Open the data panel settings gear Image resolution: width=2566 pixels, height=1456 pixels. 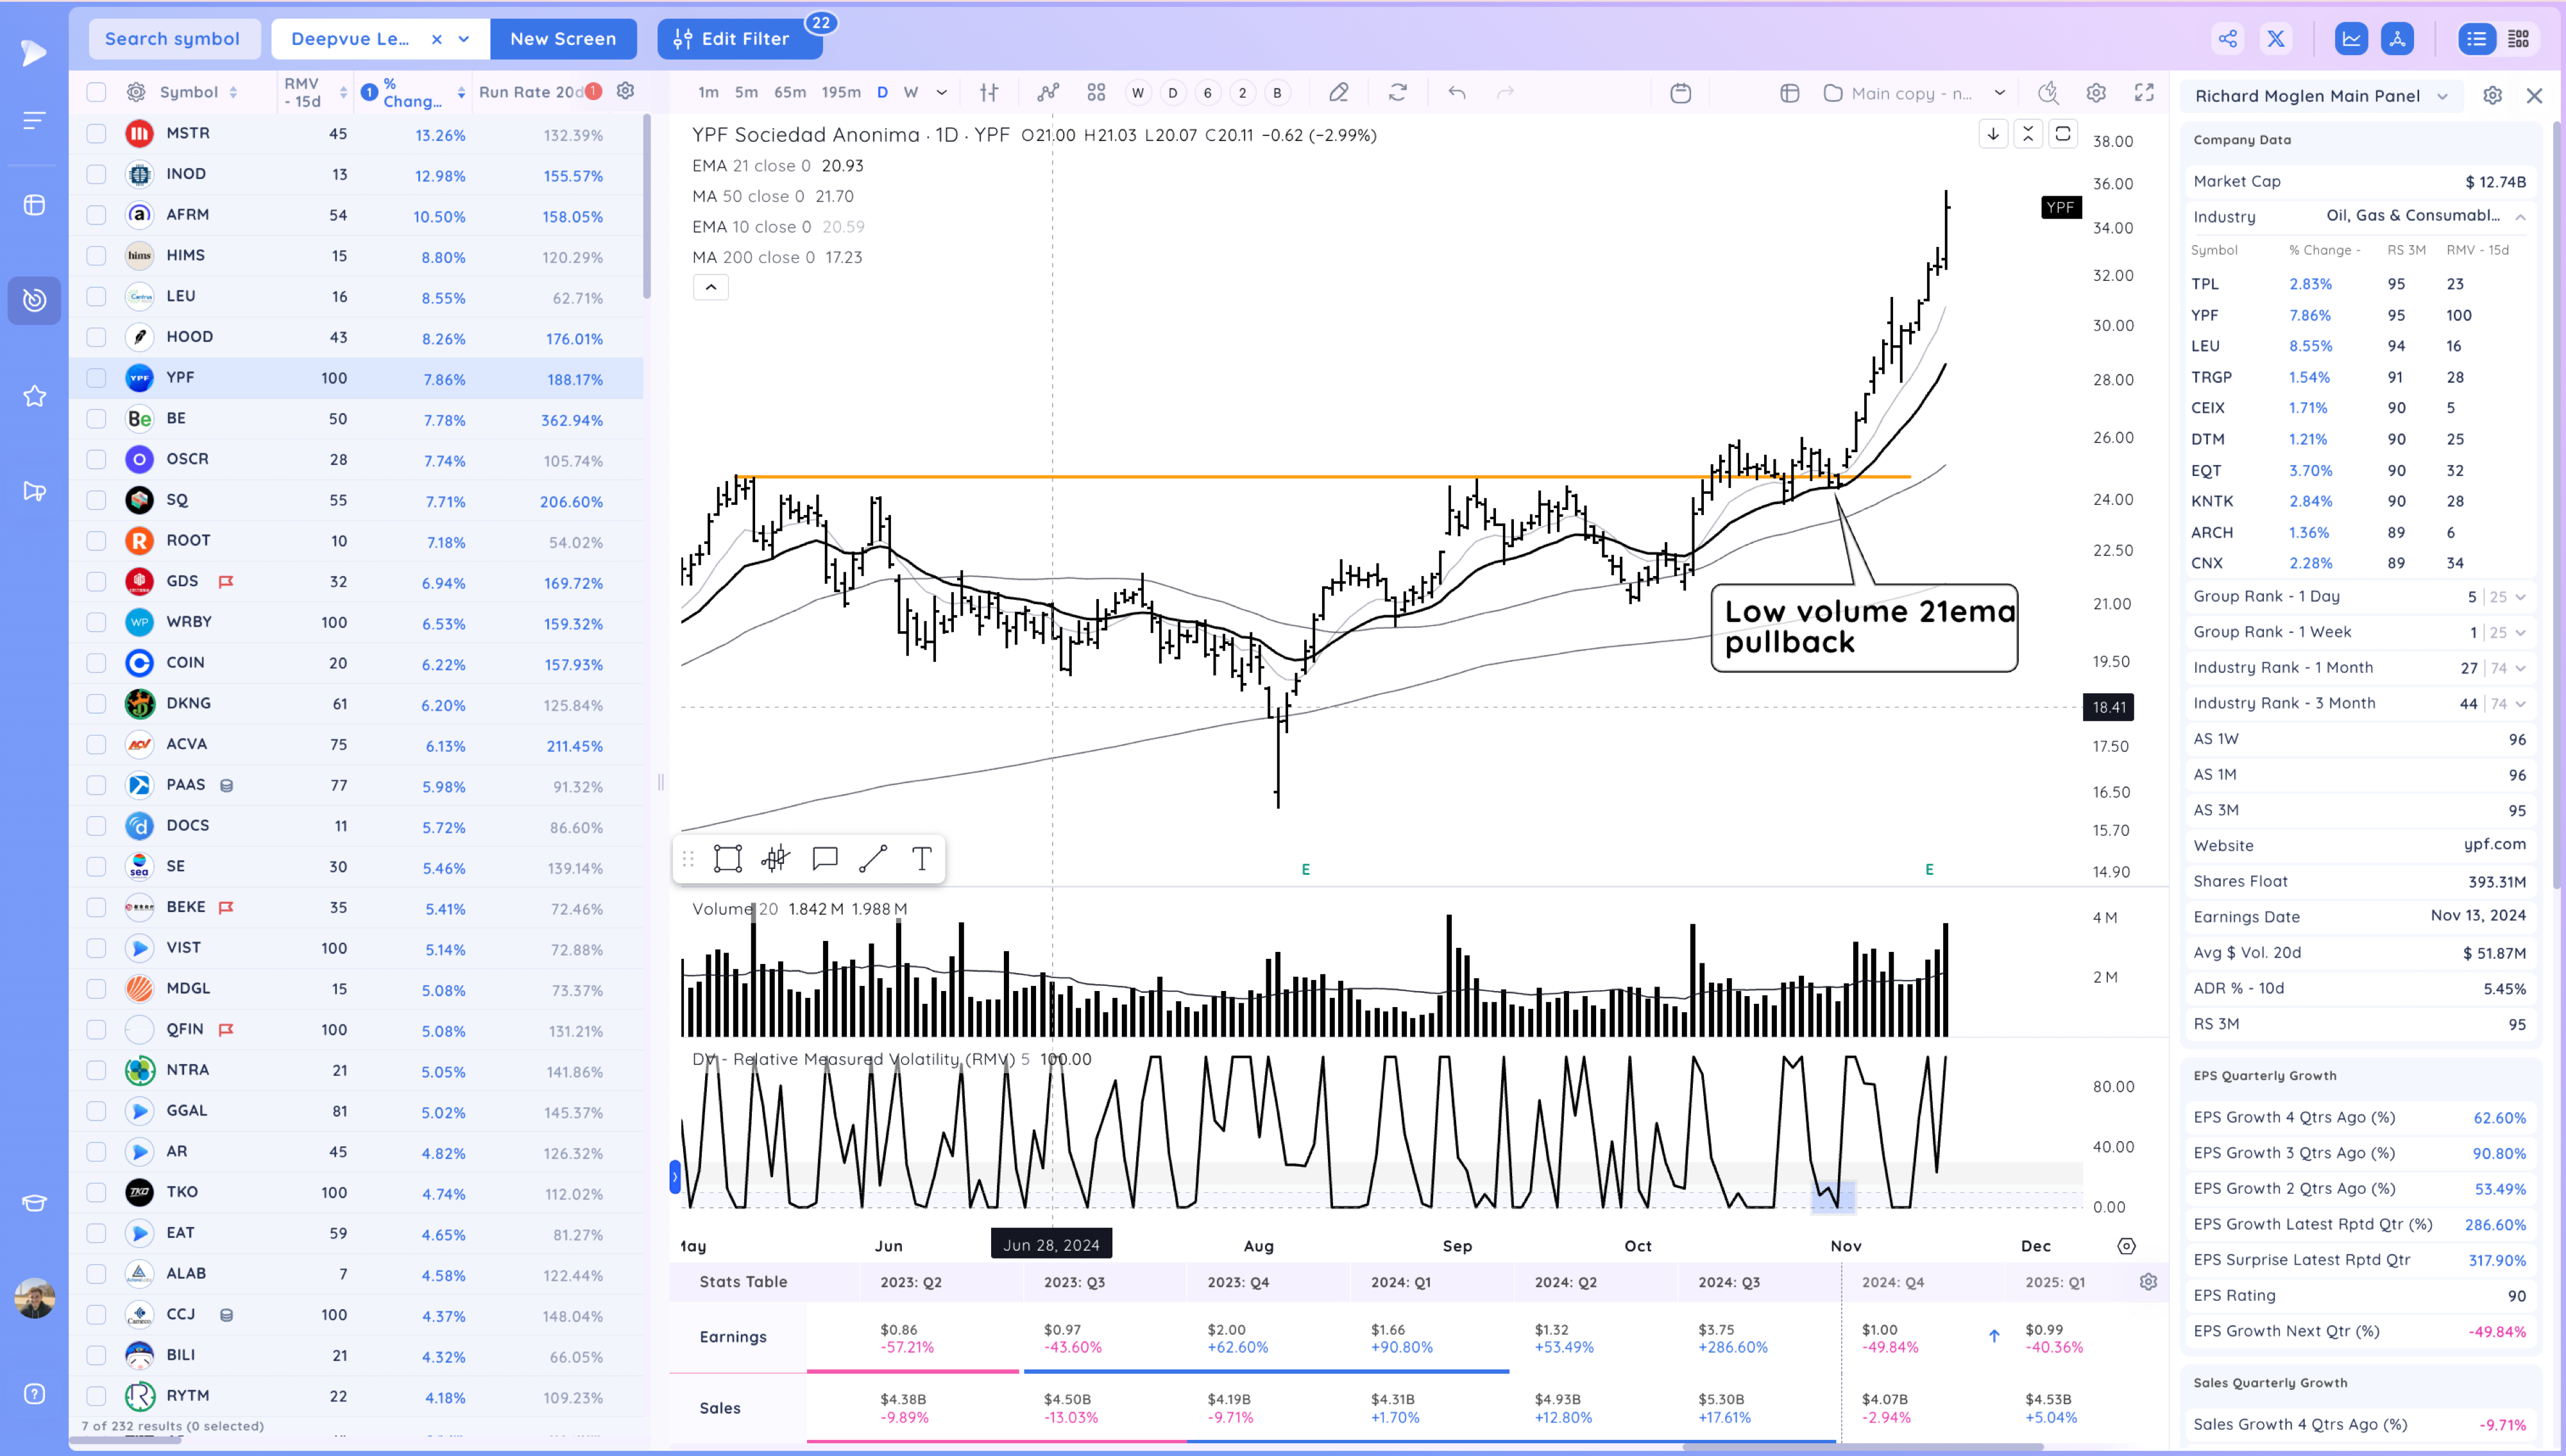(2492, 96)
